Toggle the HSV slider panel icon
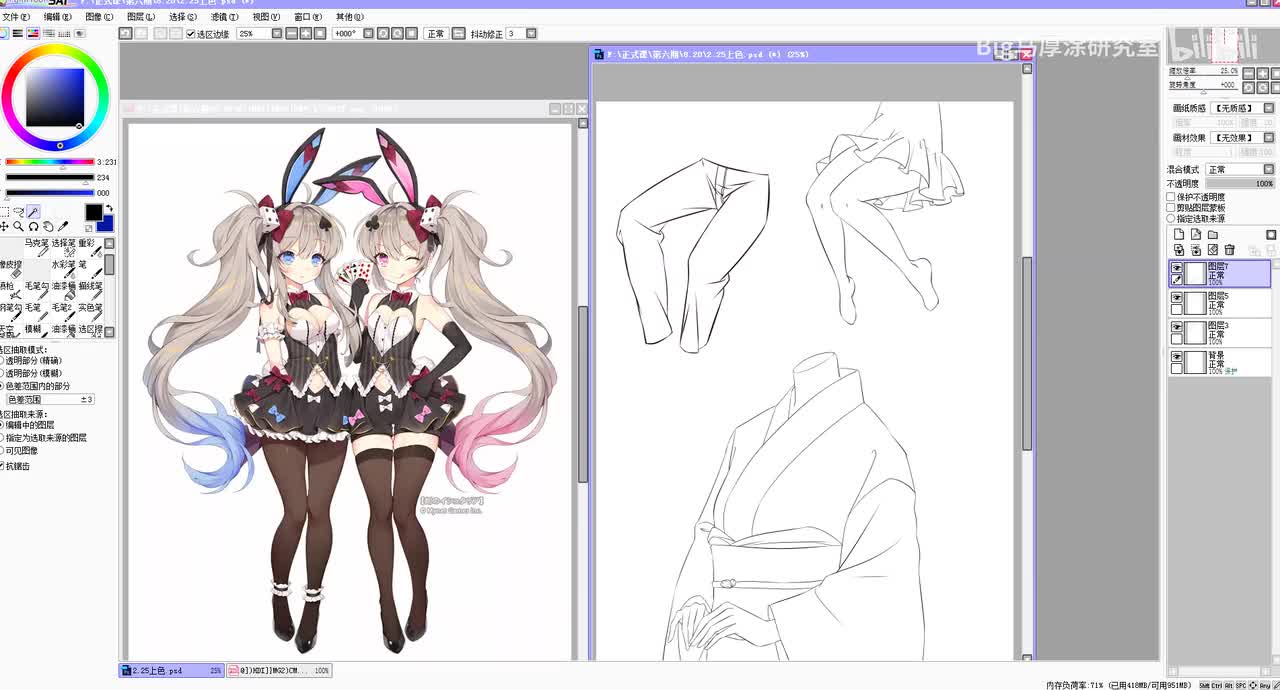This screenshot has width=1280, height=690. pos(33,33)
